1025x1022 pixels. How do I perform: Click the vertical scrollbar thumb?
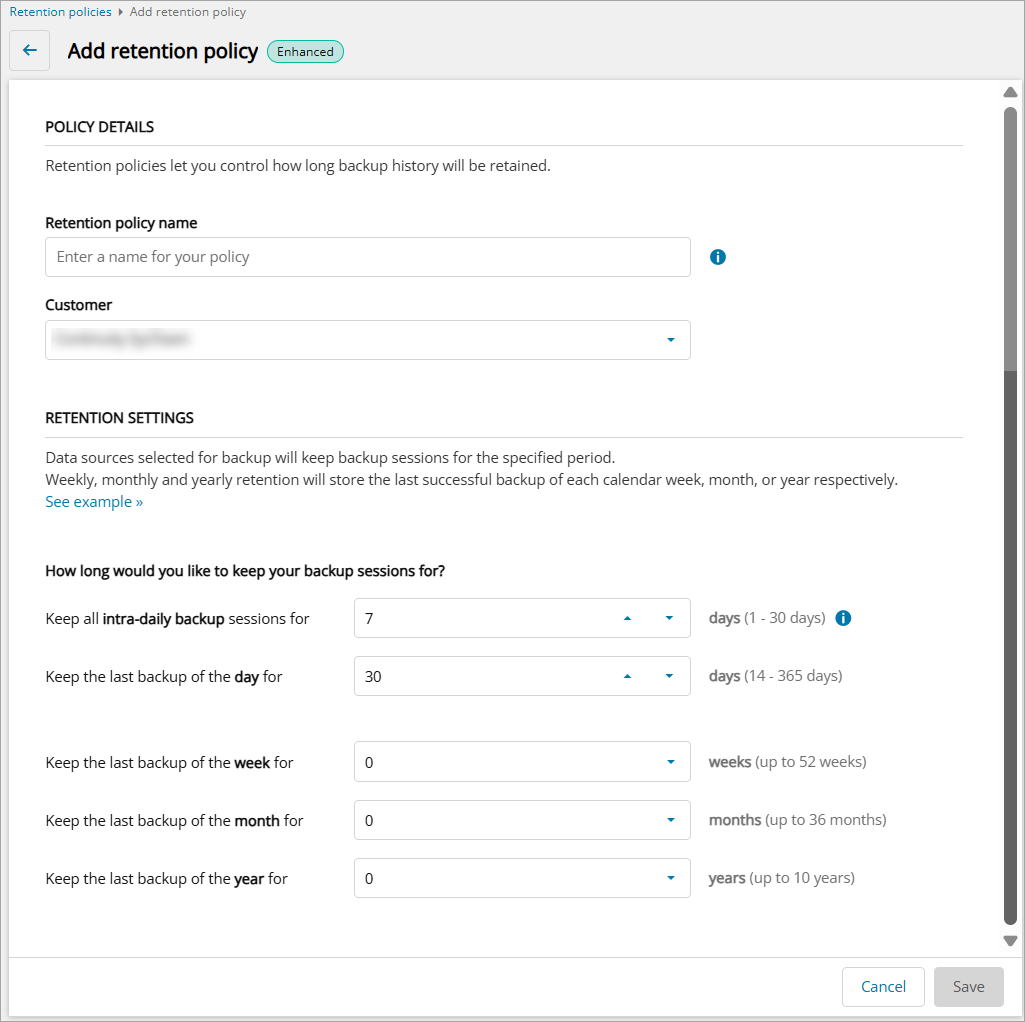(1010, 240)
